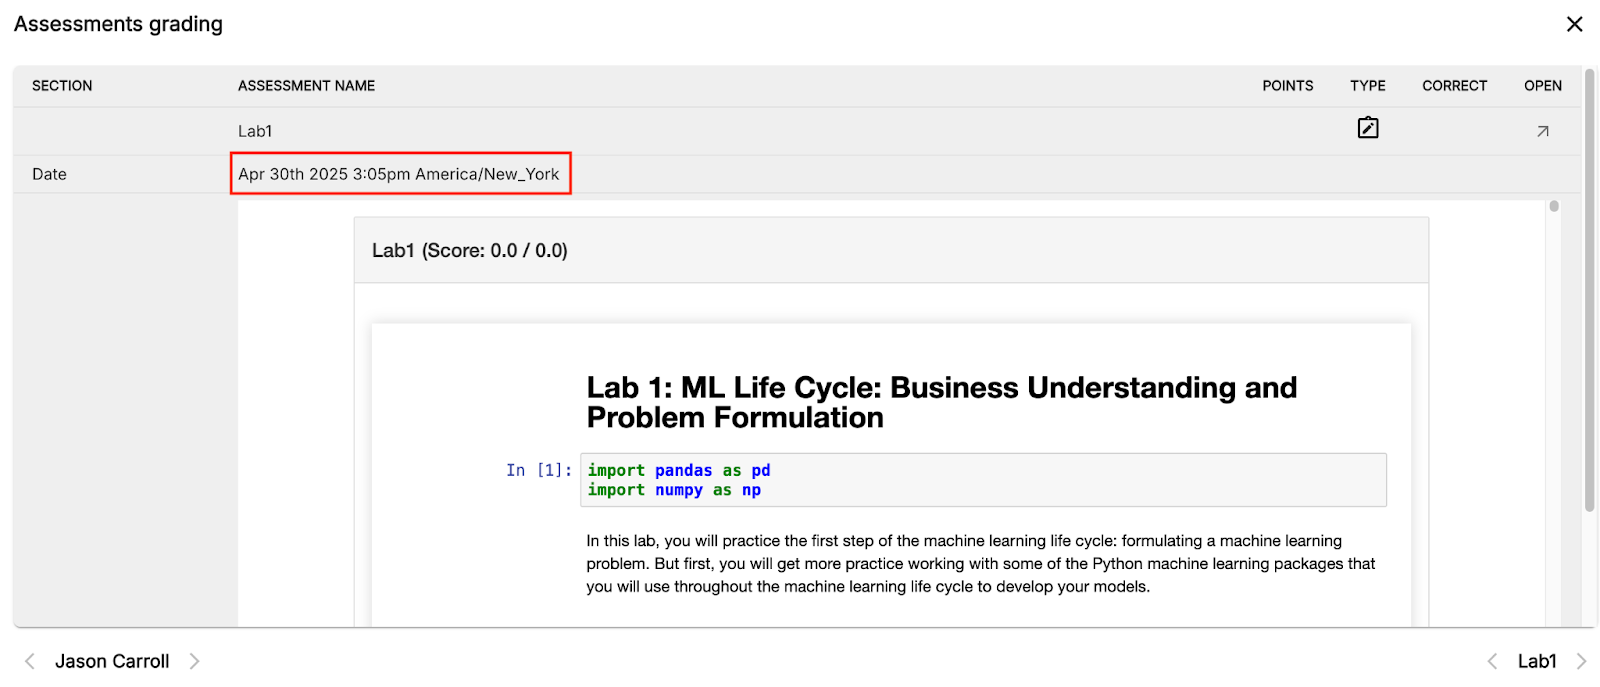Go to previous assessment before Lab1
This screenshot has width=1600, height=687.
click(x=1492, y=661)
